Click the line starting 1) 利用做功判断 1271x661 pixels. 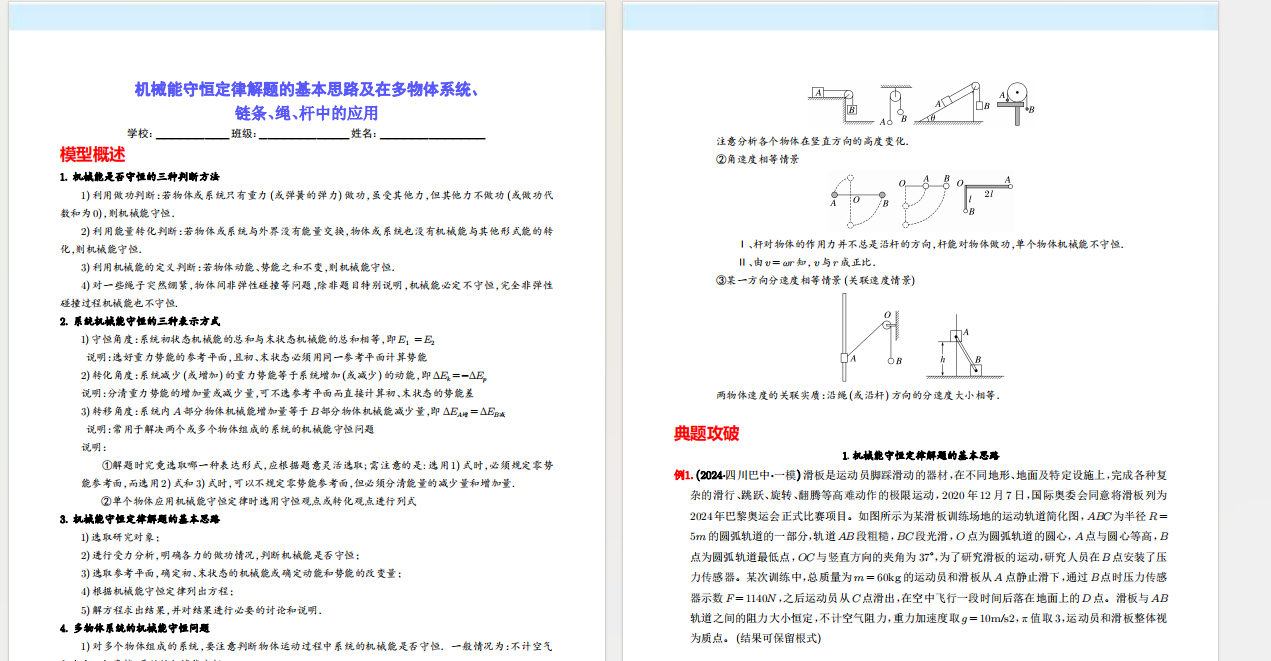[316, 195]
